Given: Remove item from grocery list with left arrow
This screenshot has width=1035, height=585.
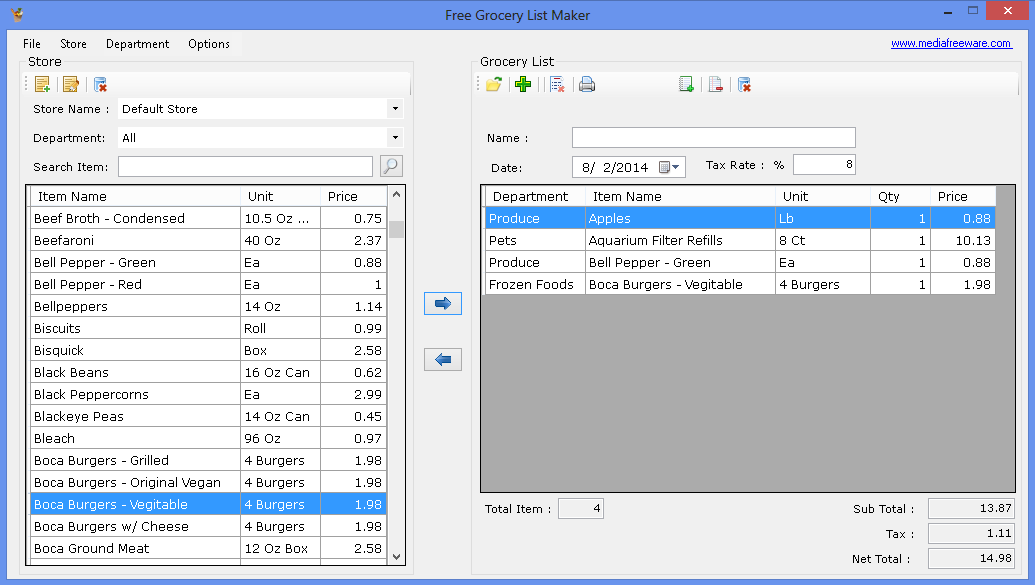Looking at the screenshot, I should [443, 360].
